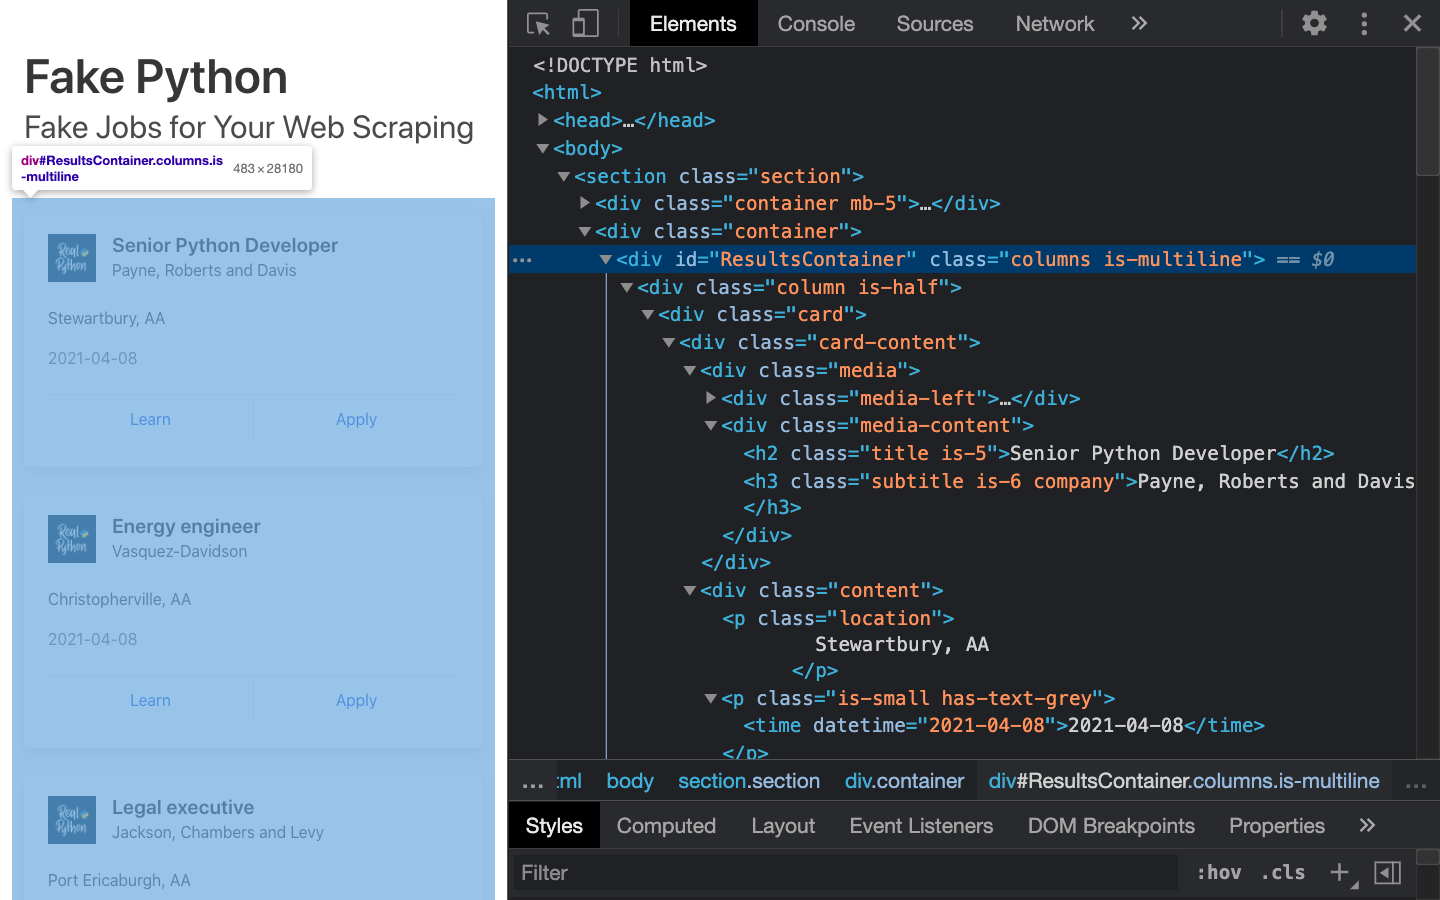
Task: Open DevTools settings gear
Action: [1314, 23]
